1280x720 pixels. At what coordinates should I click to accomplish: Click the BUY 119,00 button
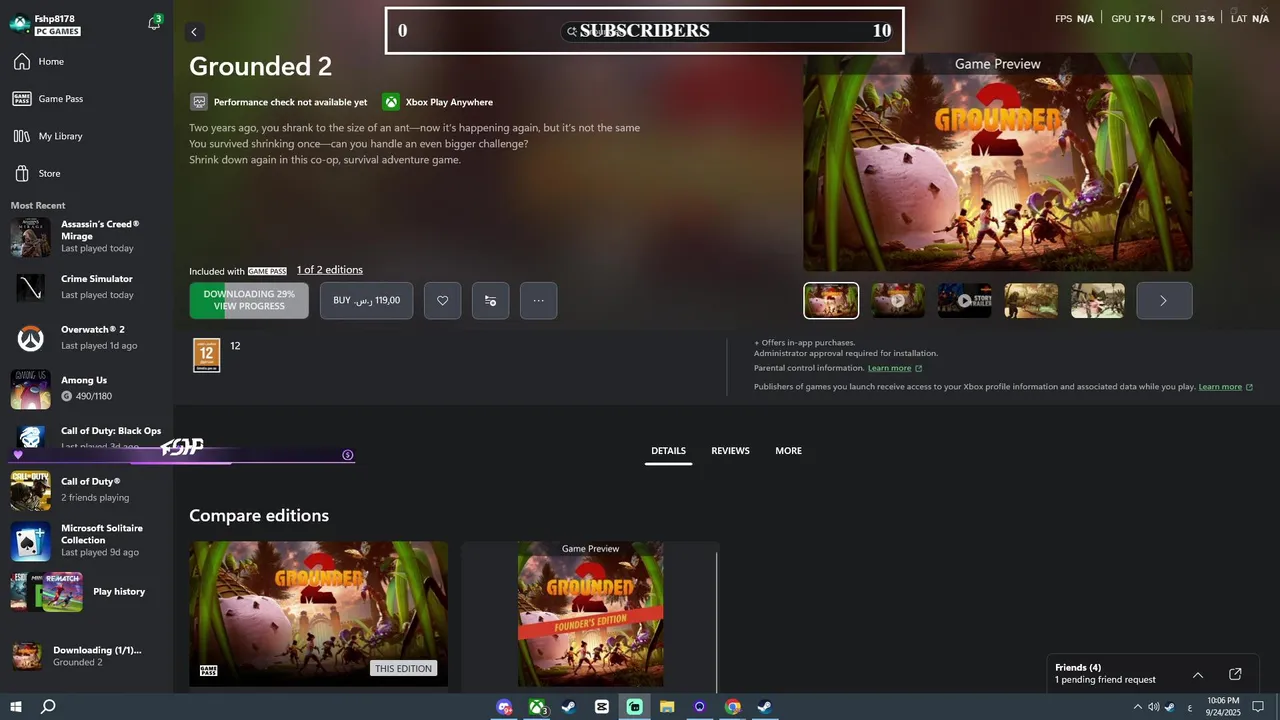(366, 300)
